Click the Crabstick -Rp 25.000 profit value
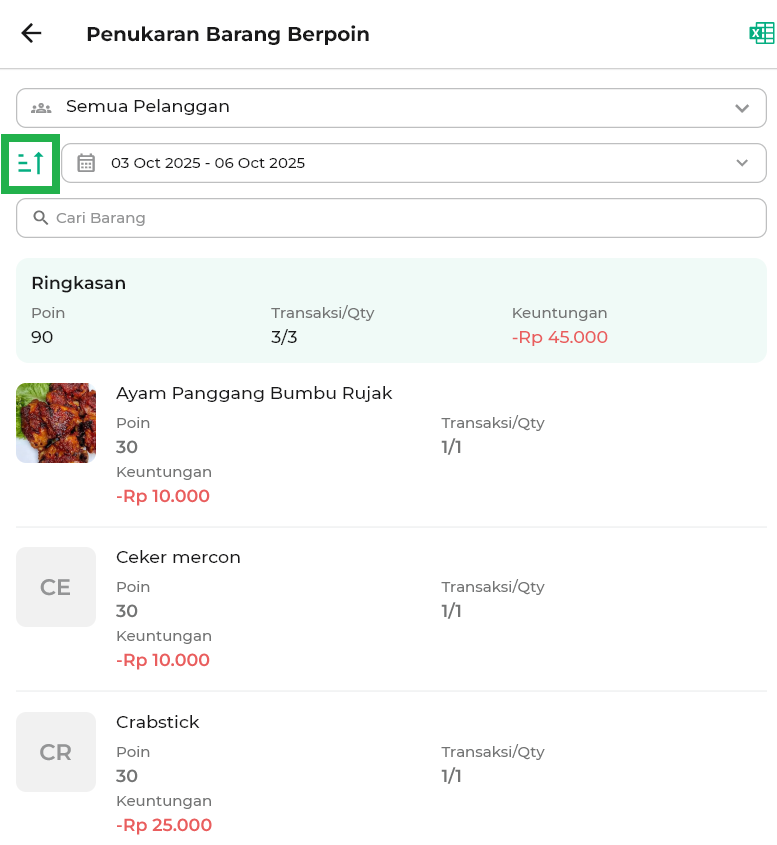Image resolution: width=777 pixels, height=845 pixels. [x=164, y=825]
